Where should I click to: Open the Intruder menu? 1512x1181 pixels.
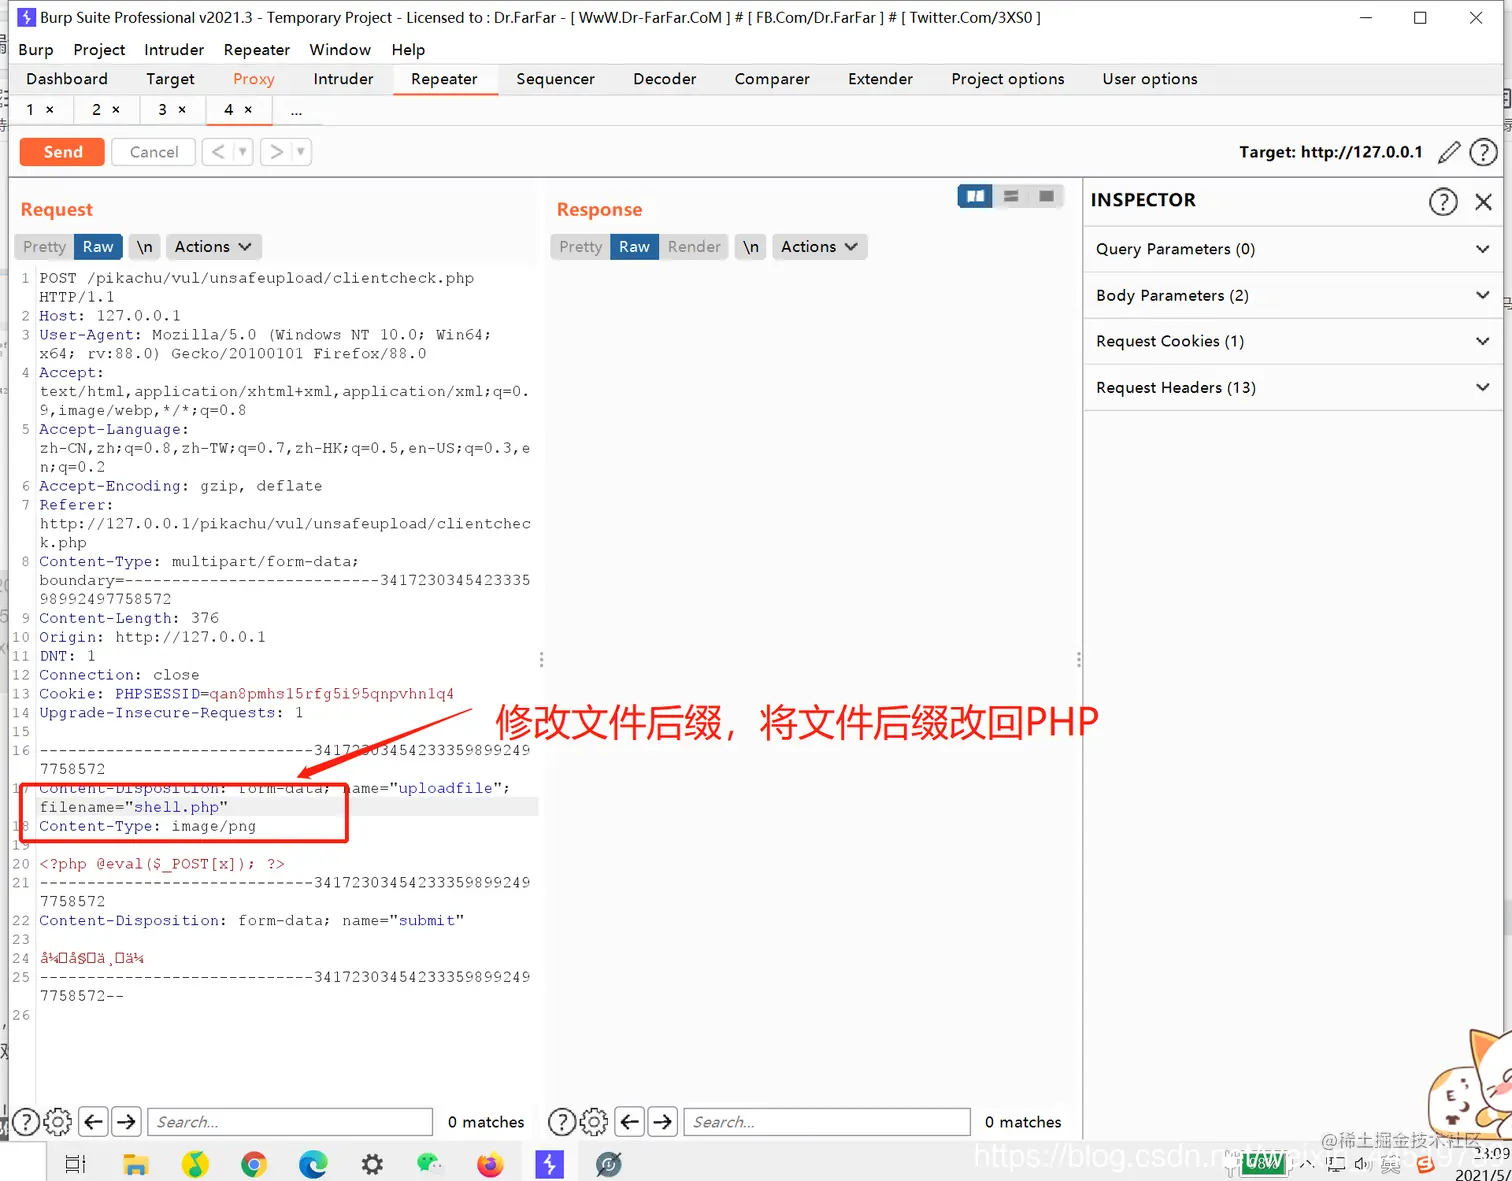(x=174, y=50)
